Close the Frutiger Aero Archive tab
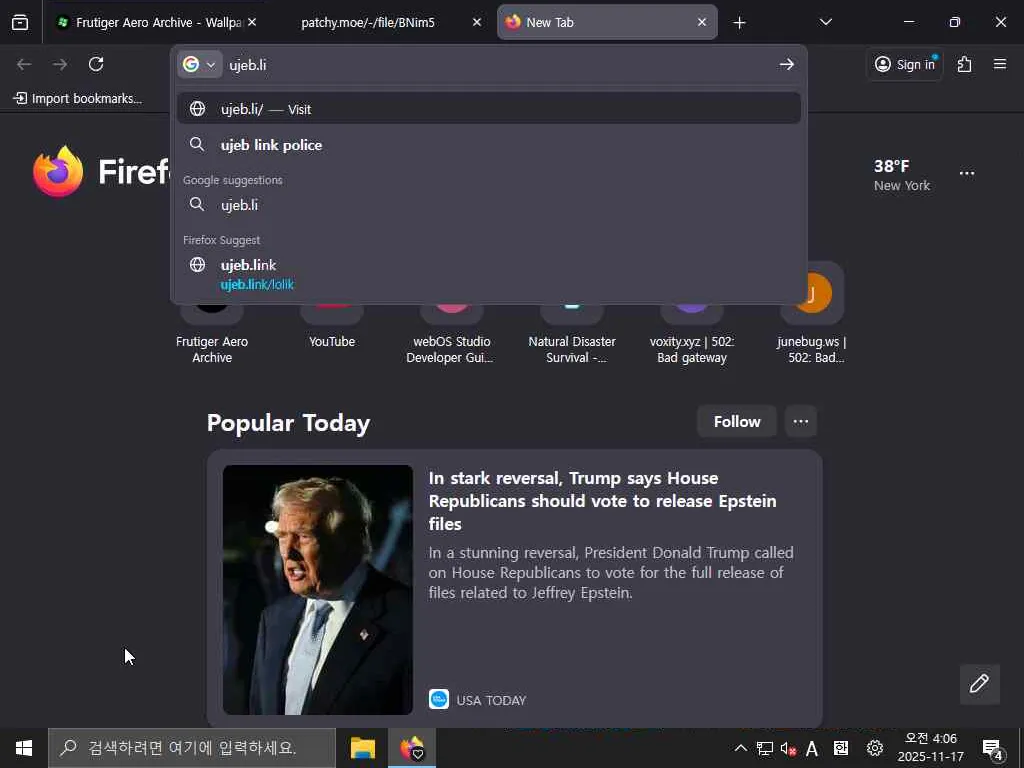This screenshot has width=1024, height=768. [252, 22]
